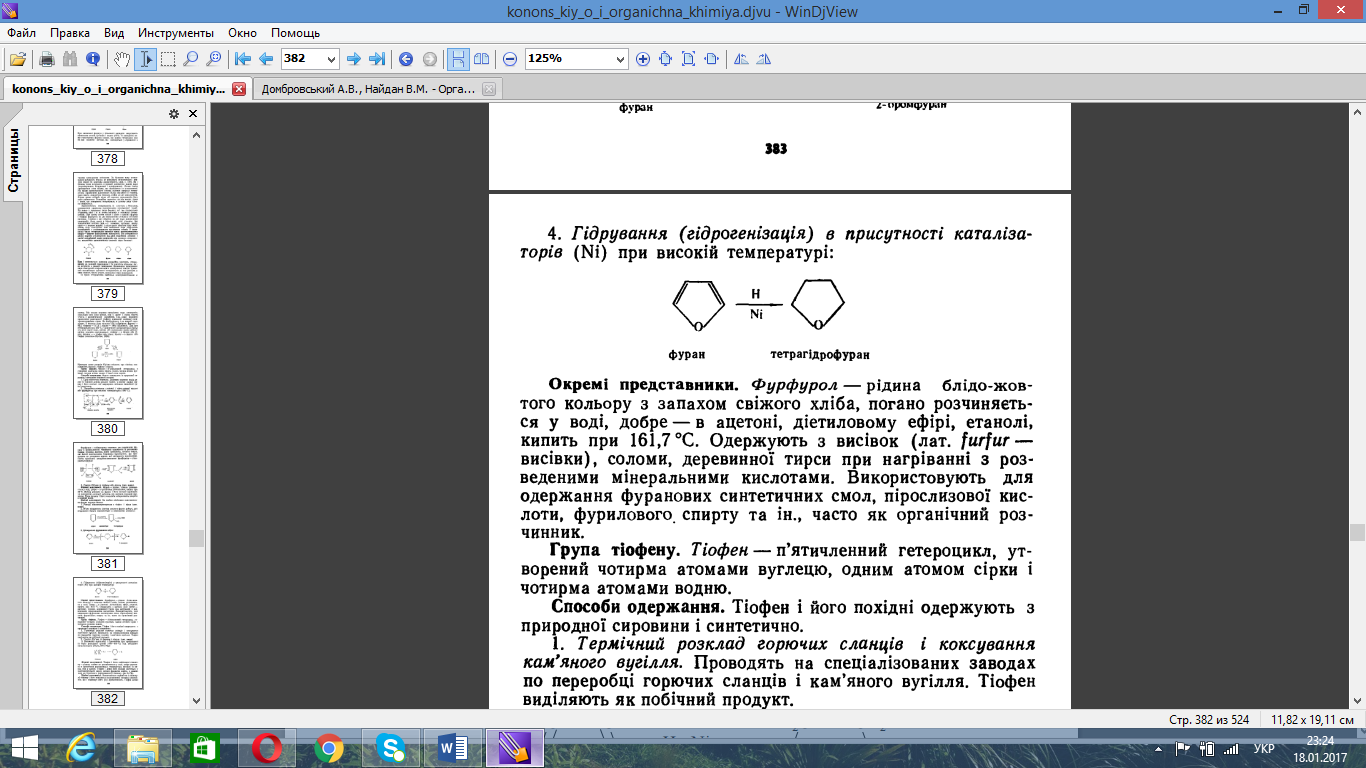Viewport: 1366px width, 768px height.
Task: Click the fit width icon
Action: tap(711, 59)
